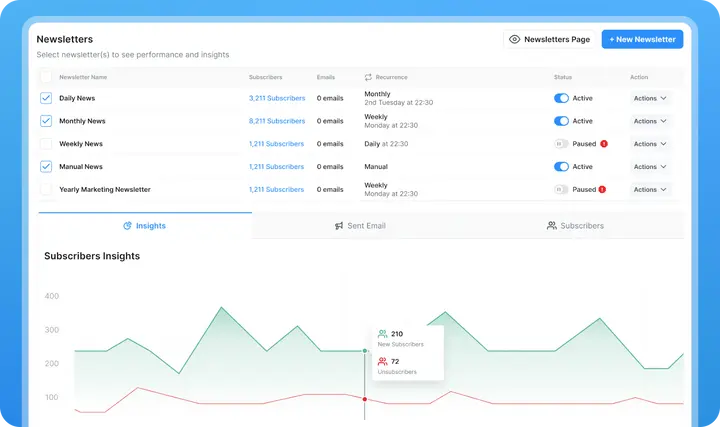The height and width of the screenshot is (427, 720).
Task: Click the red alert badge on Yearly Marketing Newsletter
Action: tap(602, 189)
